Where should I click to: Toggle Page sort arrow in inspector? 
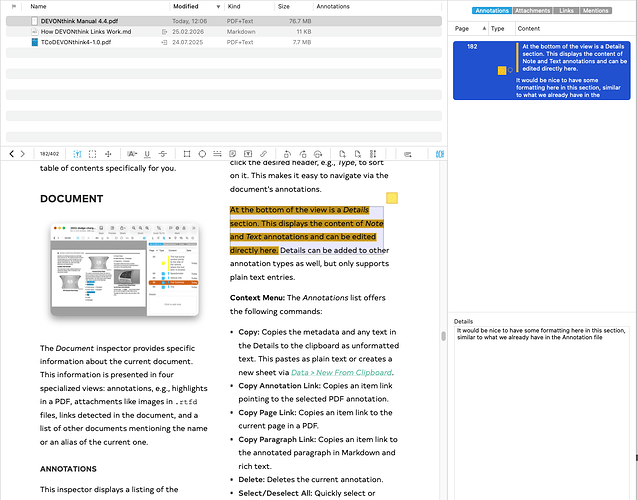click(484, 28)
